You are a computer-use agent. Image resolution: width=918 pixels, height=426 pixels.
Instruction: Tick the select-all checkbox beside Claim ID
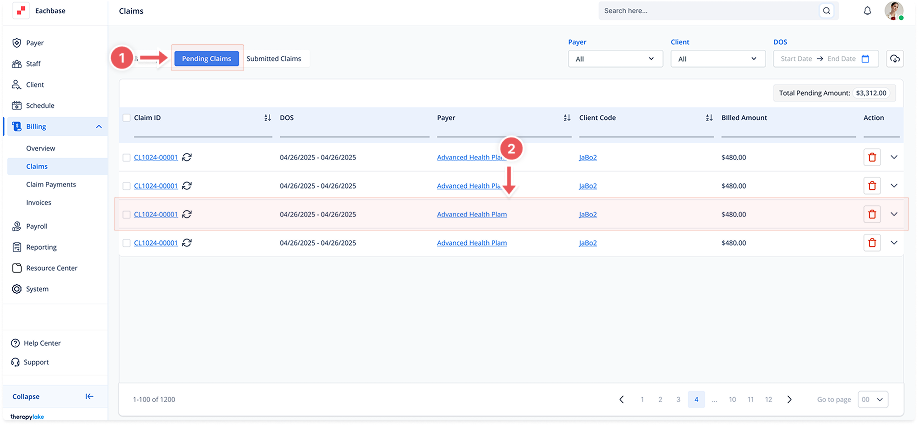point(126,118)
